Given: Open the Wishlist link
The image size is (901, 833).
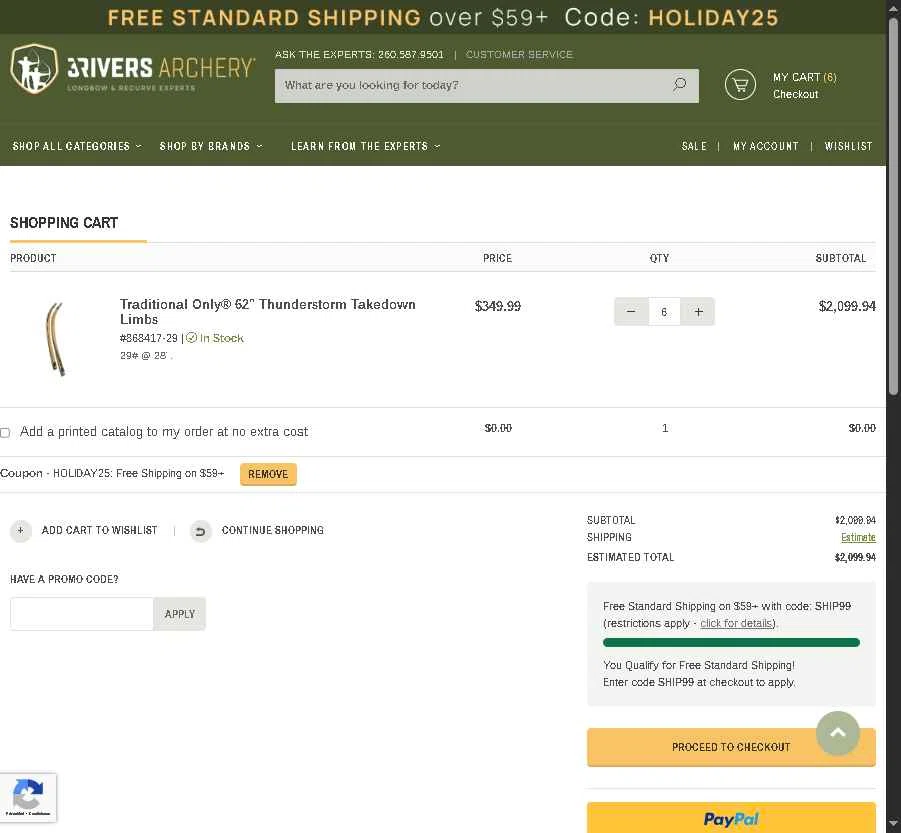Looking at the screenshot, I should click(848, 146).
